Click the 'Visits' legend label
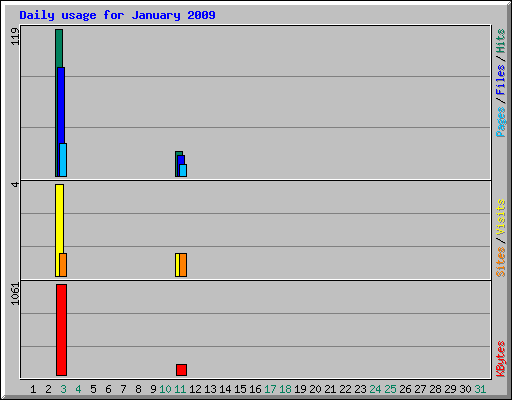The height and width of the screenshot is (400, 512). coord(500,218)
